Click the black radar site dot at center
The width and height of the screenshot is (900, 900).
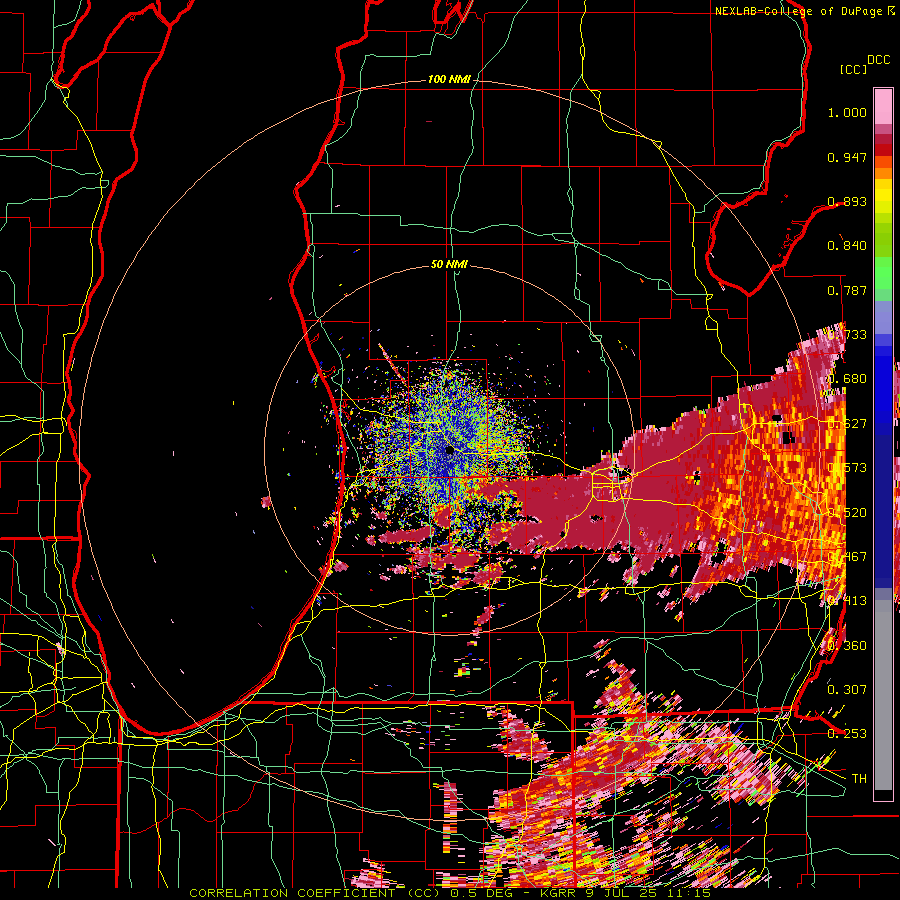(x=449, y=451)
